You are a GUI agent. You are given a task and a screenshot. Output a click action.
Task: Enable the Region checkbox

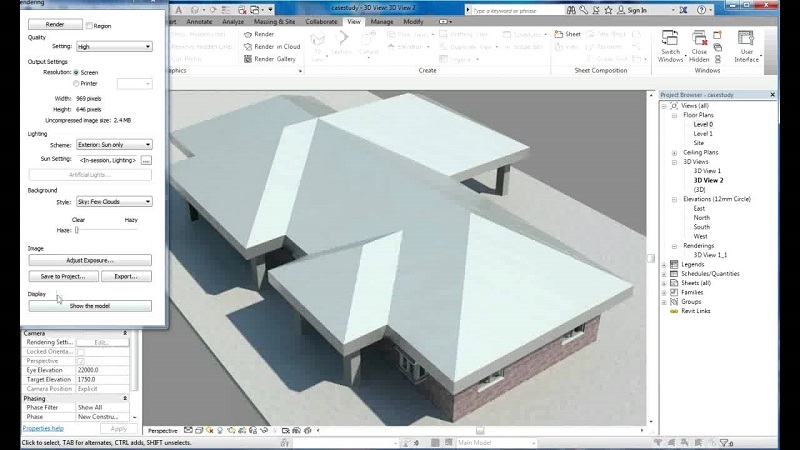tap(90, 25)
